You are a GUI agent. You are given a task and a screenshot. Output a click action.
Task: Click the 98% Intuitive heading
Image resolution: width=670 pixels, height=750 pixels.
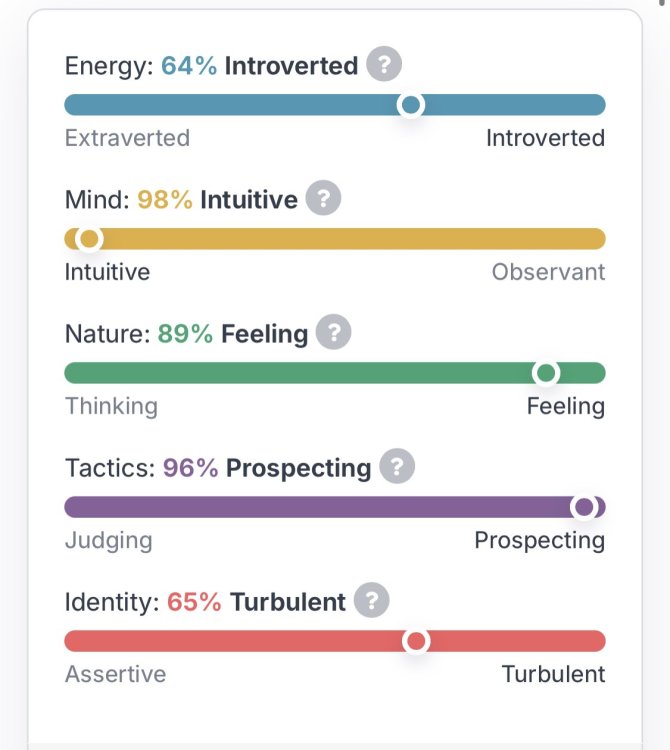pos(218,199)
